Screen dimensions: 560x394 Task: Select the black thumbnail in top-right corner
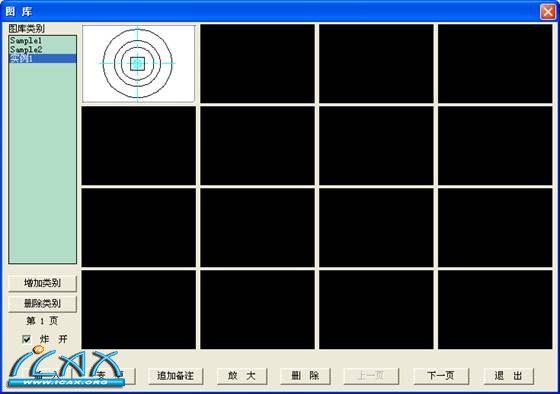coord(495,64)
